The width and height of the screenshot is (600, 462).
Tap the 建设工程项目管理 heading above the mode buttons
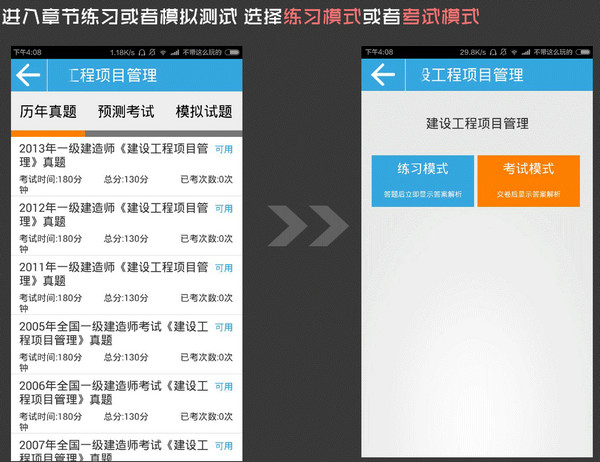(x=476, y=124)
